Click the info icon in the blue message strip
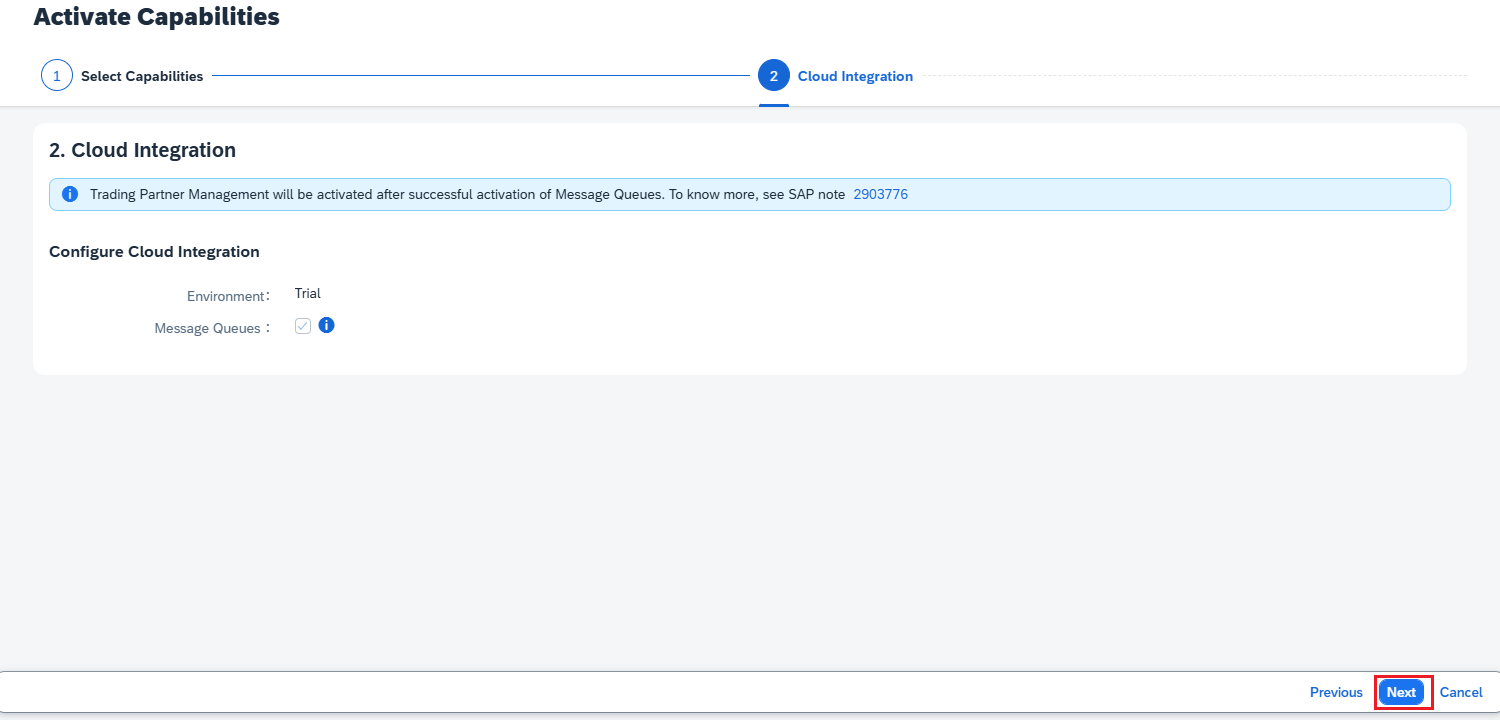Screen dimensions: 1500x720 point(70,194)
